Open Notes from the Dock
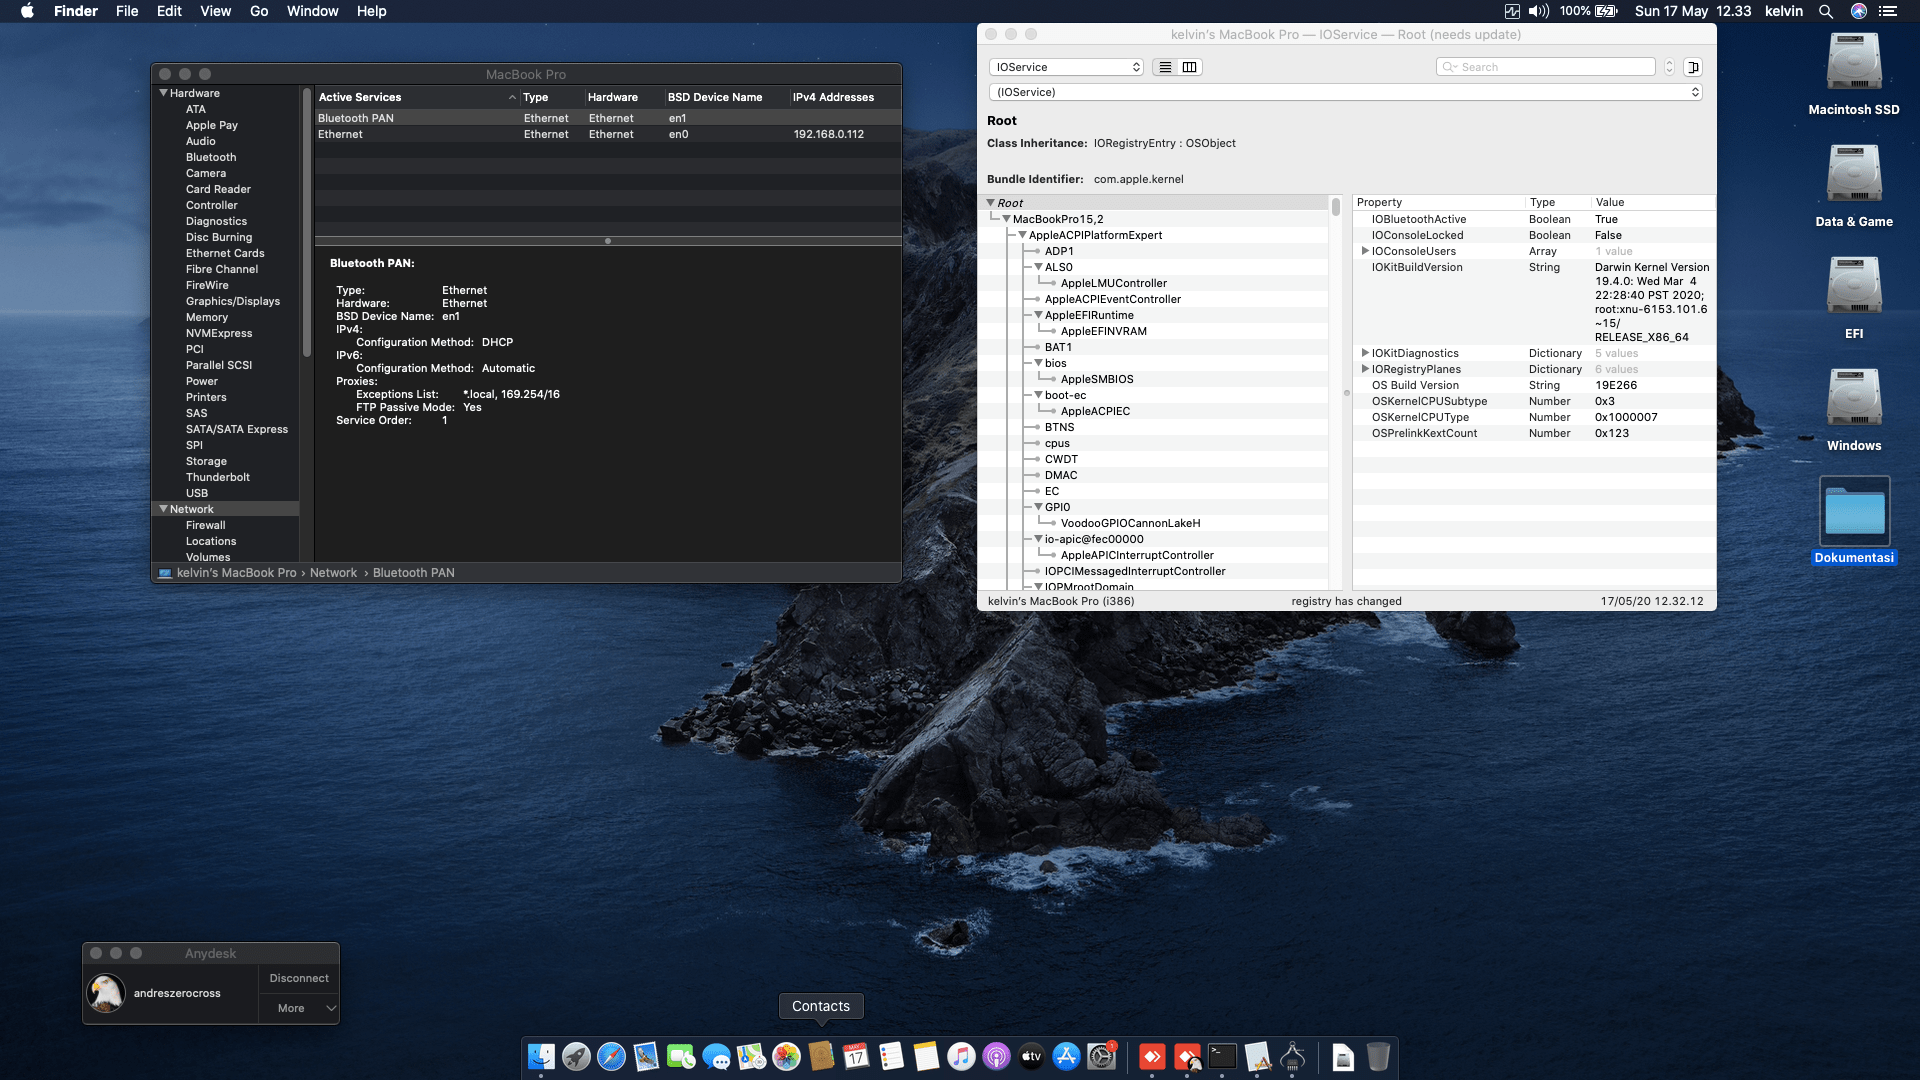Viewport: 1920px width, 1080px height. pos(926,1056)
